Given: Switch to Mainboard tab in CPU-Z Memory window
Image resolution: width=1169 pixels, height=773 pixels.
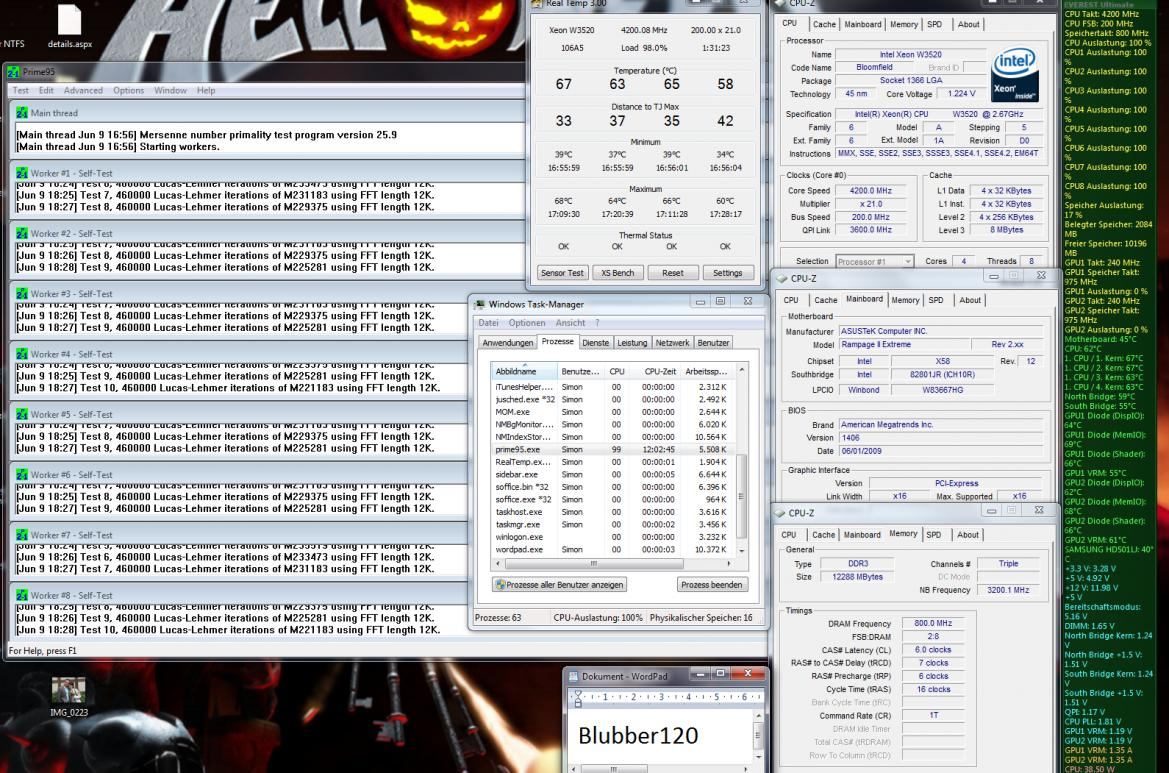Looking at the screenshot, I should [862, 535].
